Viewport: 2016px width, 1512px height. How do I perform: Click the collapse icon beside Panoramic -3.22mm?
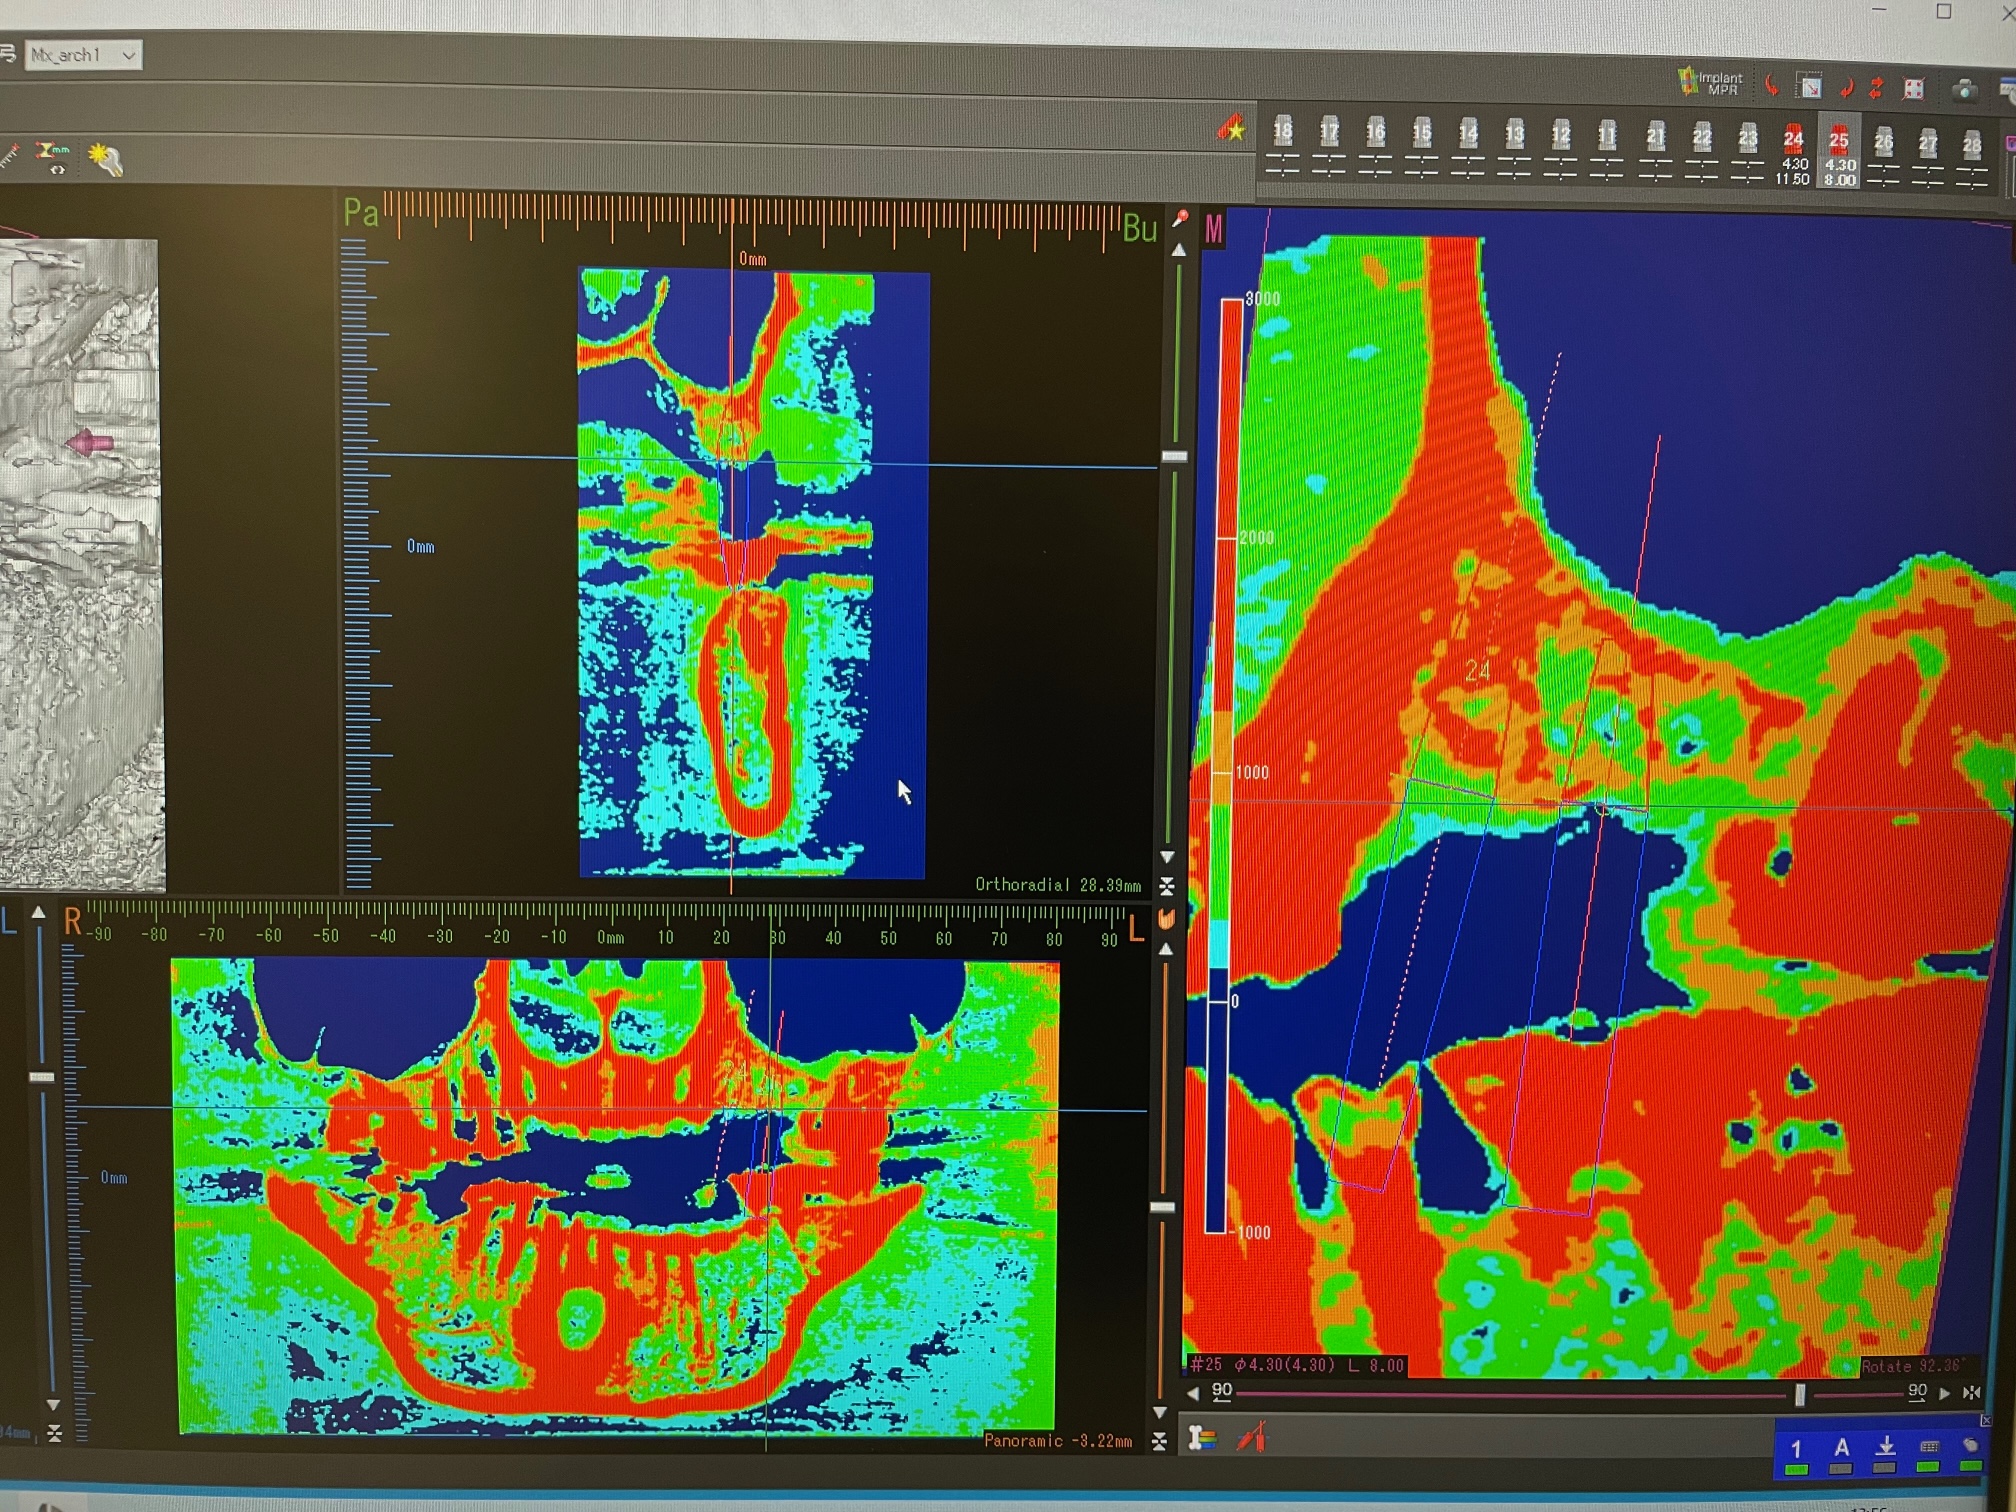tap(1159, 1441)
